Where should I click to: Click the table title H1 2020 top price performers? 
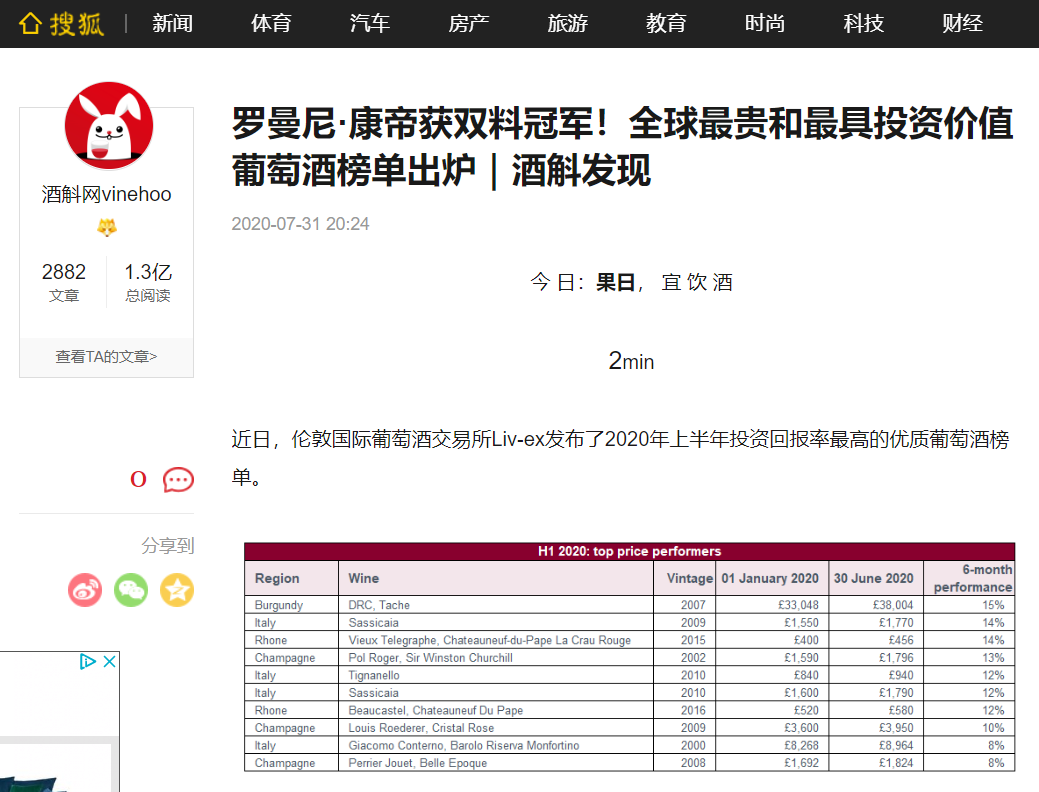tap(629, 551)
